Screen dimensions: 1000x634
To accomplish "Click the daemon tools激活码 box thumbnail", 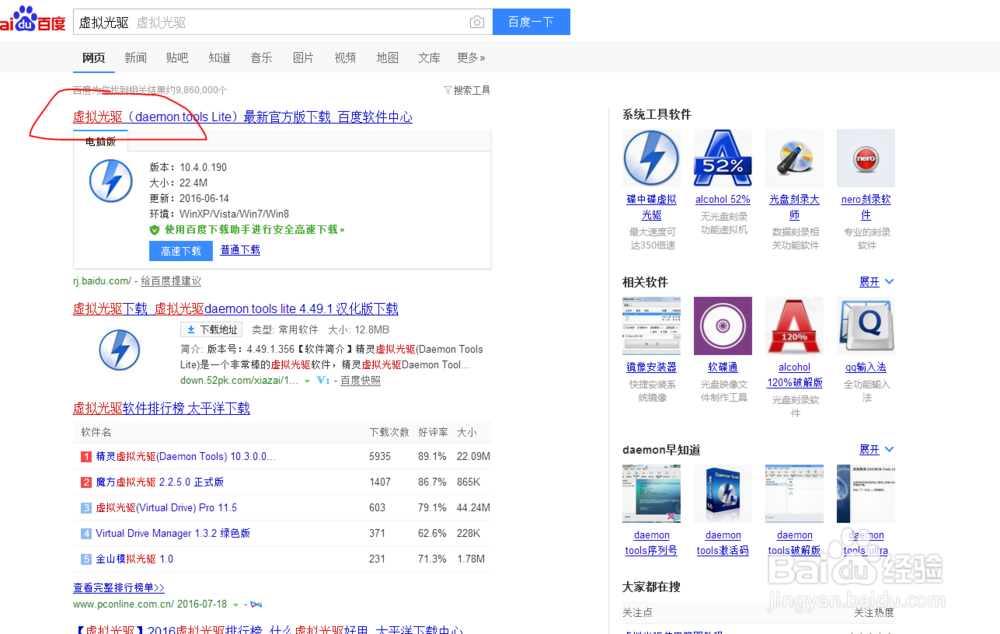I will tap(723, 494).
